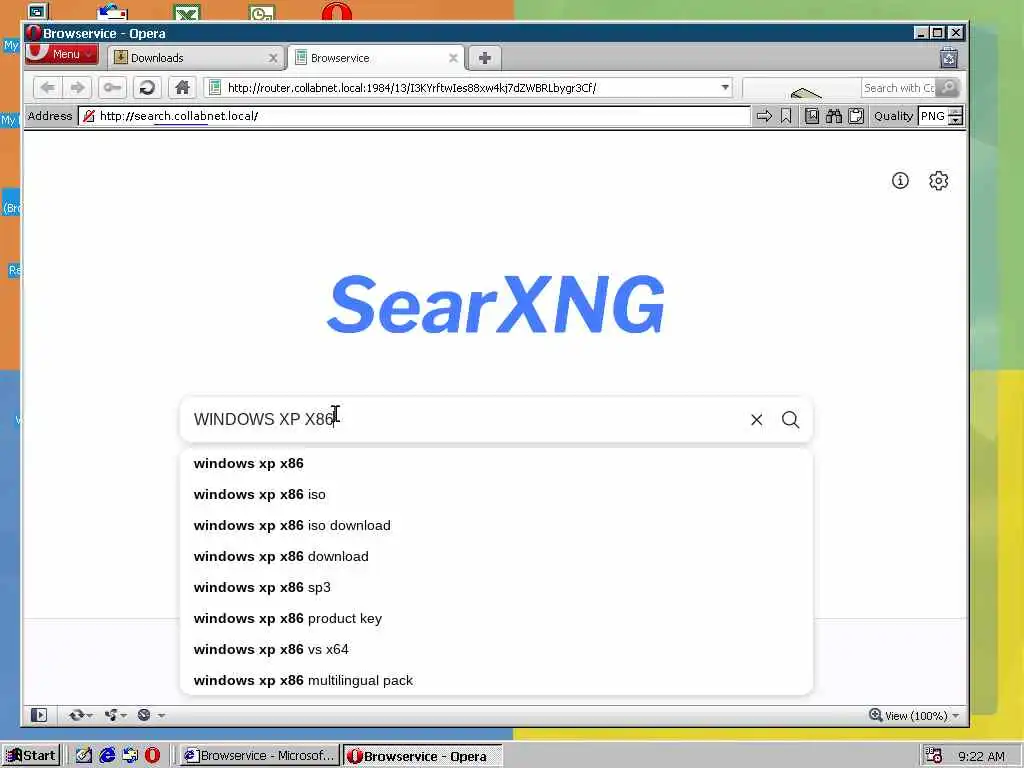The image size is (1024, 768).
Task: Click the 9:22 AM taskbar clock
Action: [x=982, y=756]
